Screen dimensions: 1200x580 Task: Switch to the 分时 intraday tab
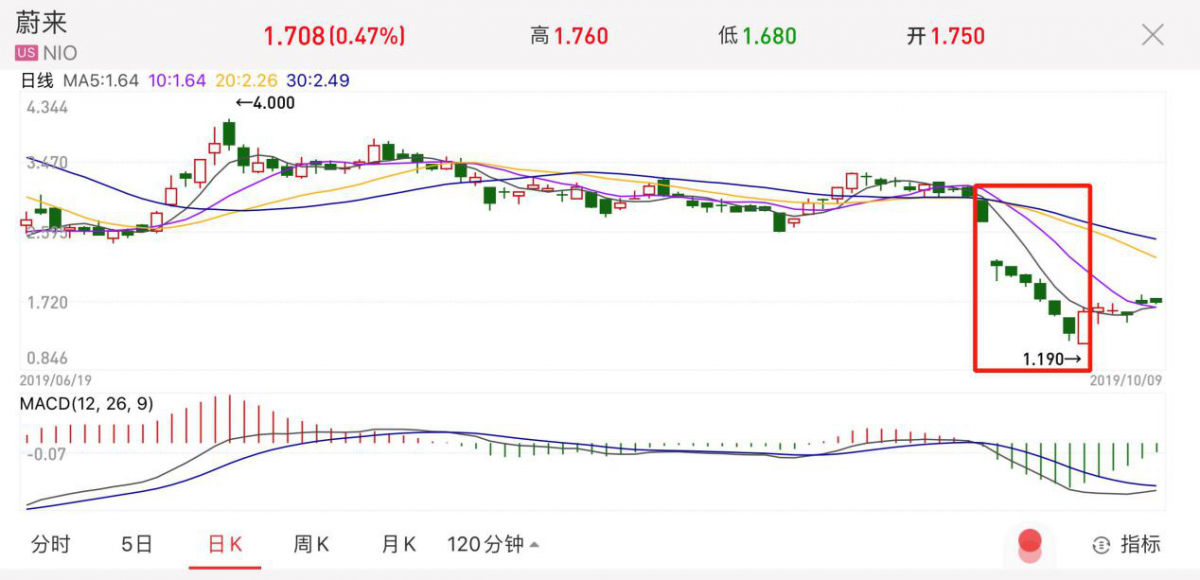click(51, 544)
